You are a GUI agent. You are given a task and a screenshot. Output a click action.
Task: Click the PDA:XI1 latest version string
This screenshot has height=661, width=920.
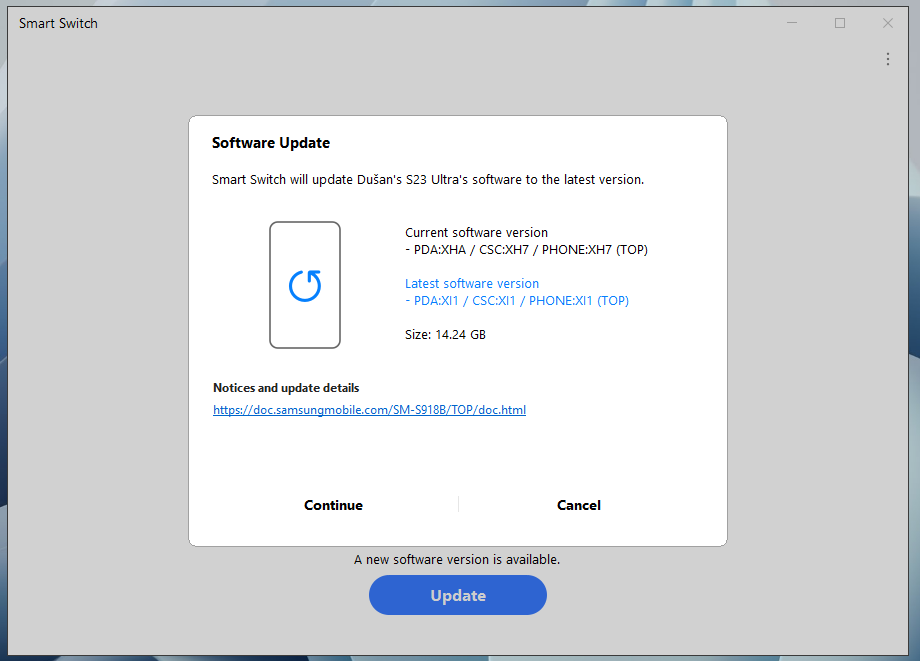(517, 301)
